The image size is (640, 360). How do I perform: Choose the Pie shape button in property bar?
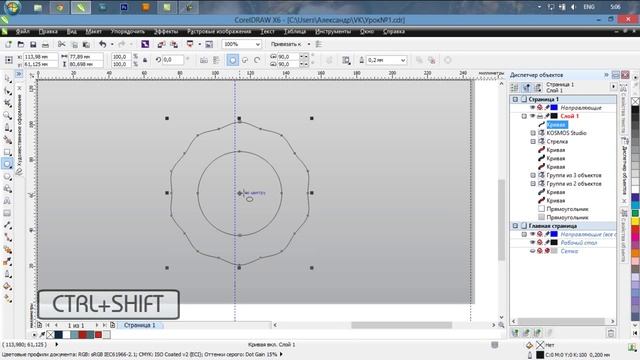tap(245, 60)
